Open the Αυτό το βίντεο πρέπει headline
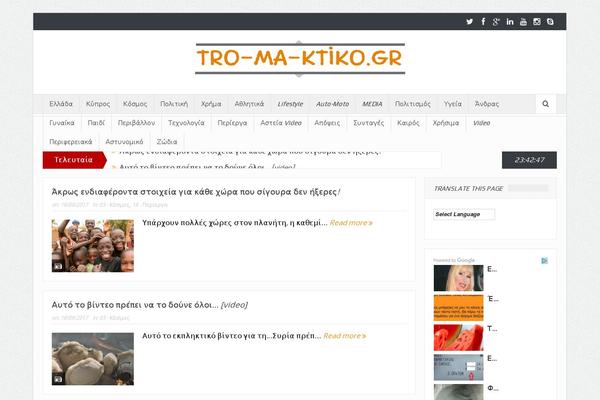600x400 pixels. point(150,305)
